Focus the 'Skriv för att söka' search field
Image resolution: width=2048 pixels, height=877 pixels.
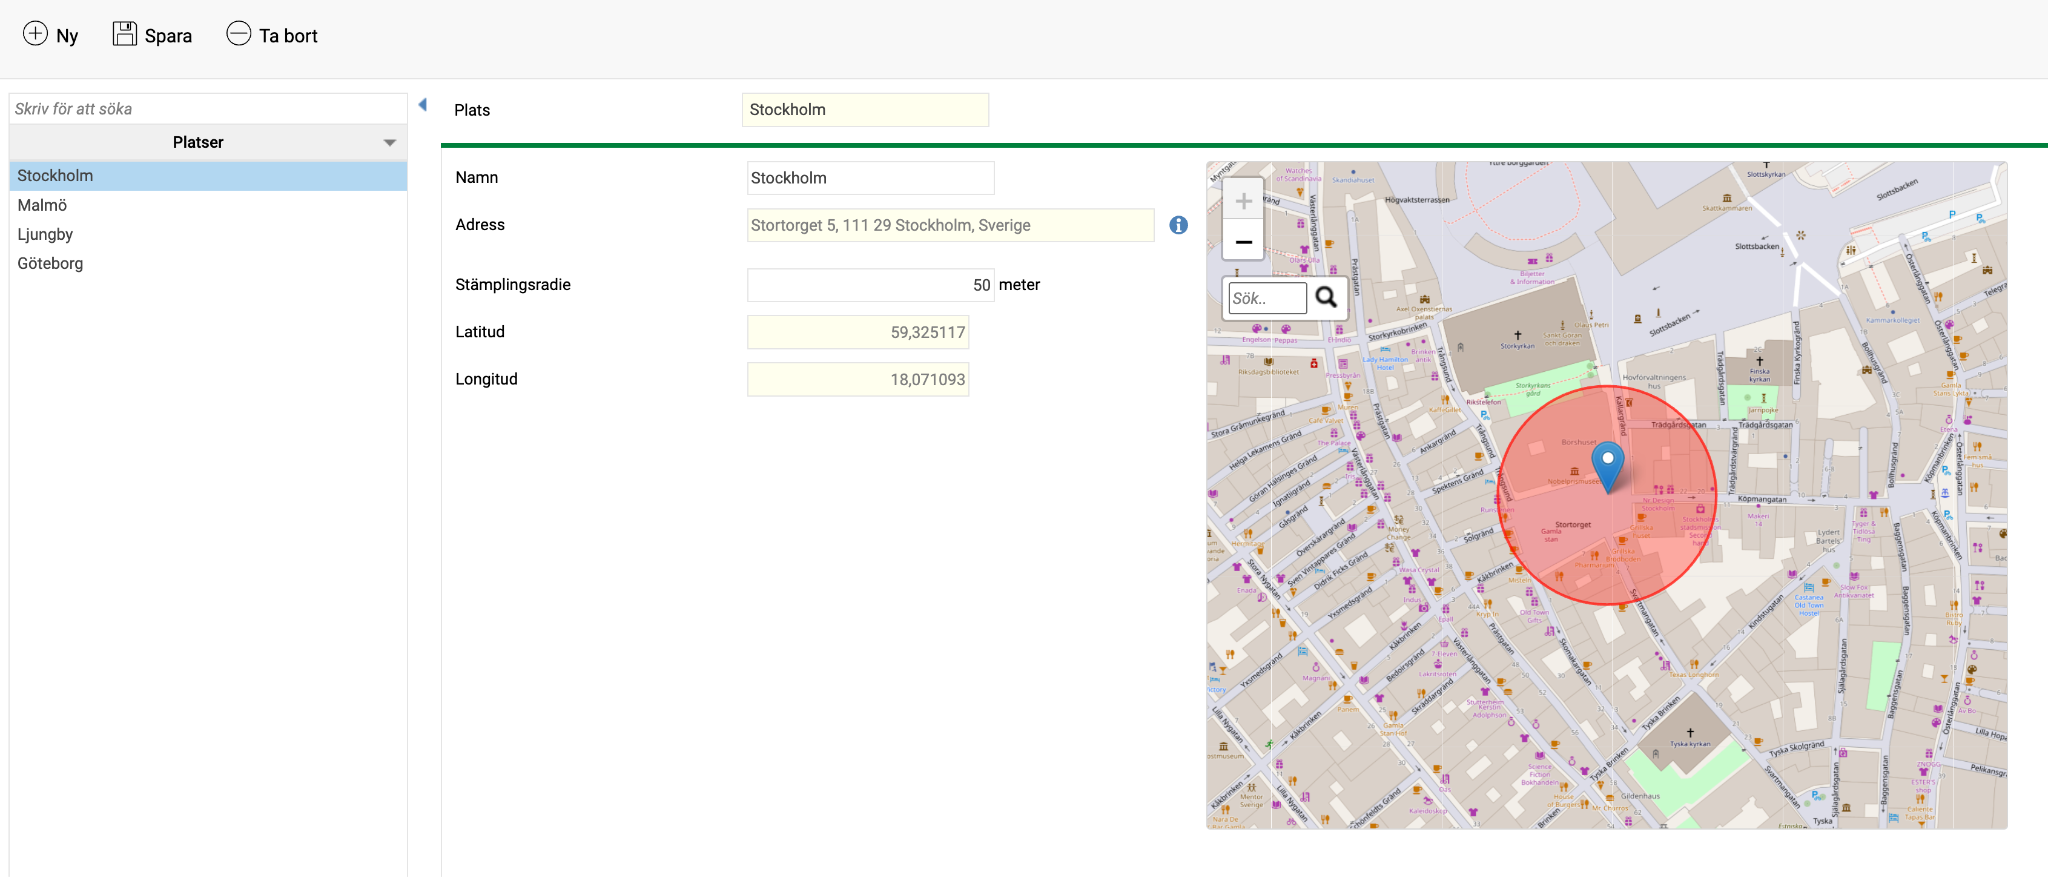[x=208, y=109]
